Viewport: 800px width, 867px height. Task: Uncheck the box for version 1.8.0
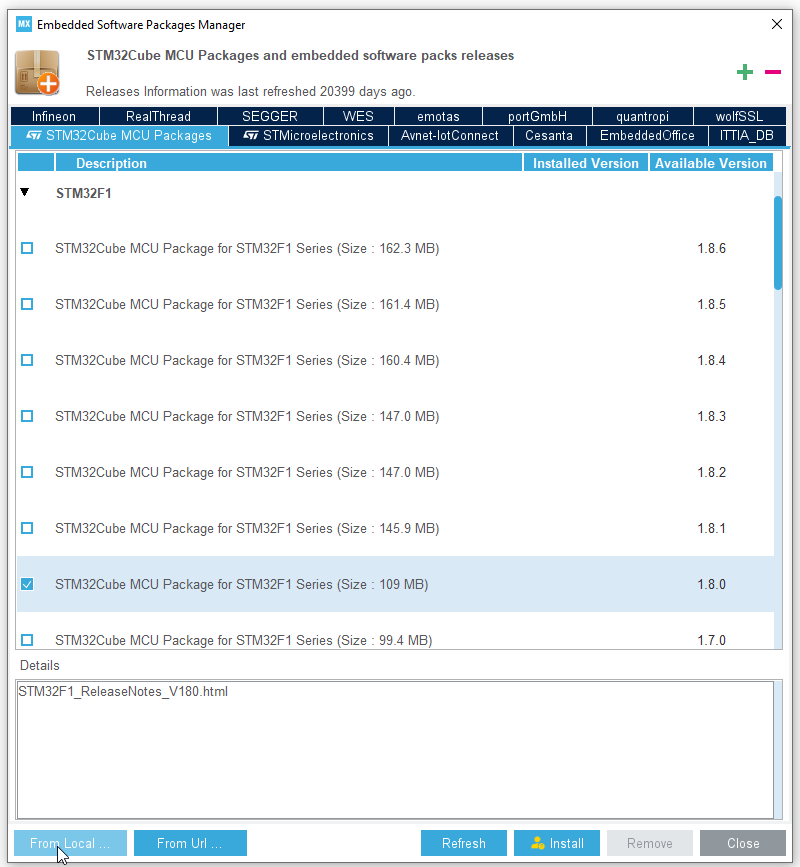pyautogui.click(x=27, y=584)
